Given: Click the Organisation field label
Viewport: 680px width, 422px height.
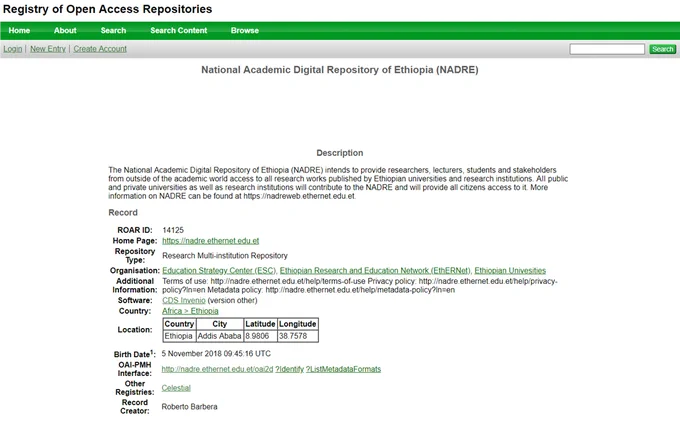Looking at the screenshot, I should point(134,271).
